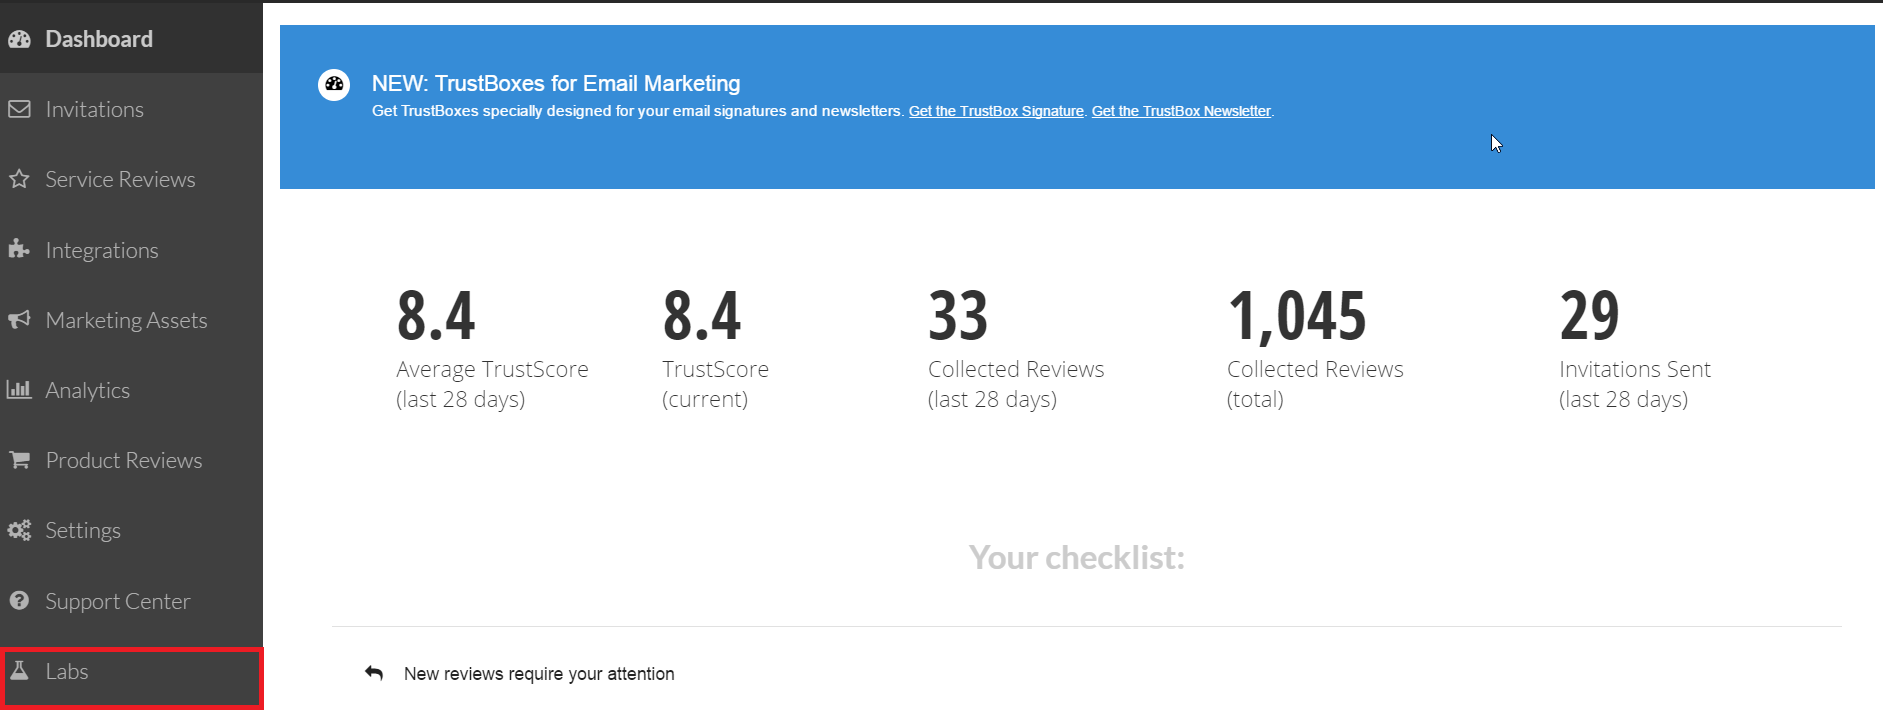Screen dimensions: 1883x710
Task: Click the 1,045 total collected reviews figure
Action: [1297, 317]
